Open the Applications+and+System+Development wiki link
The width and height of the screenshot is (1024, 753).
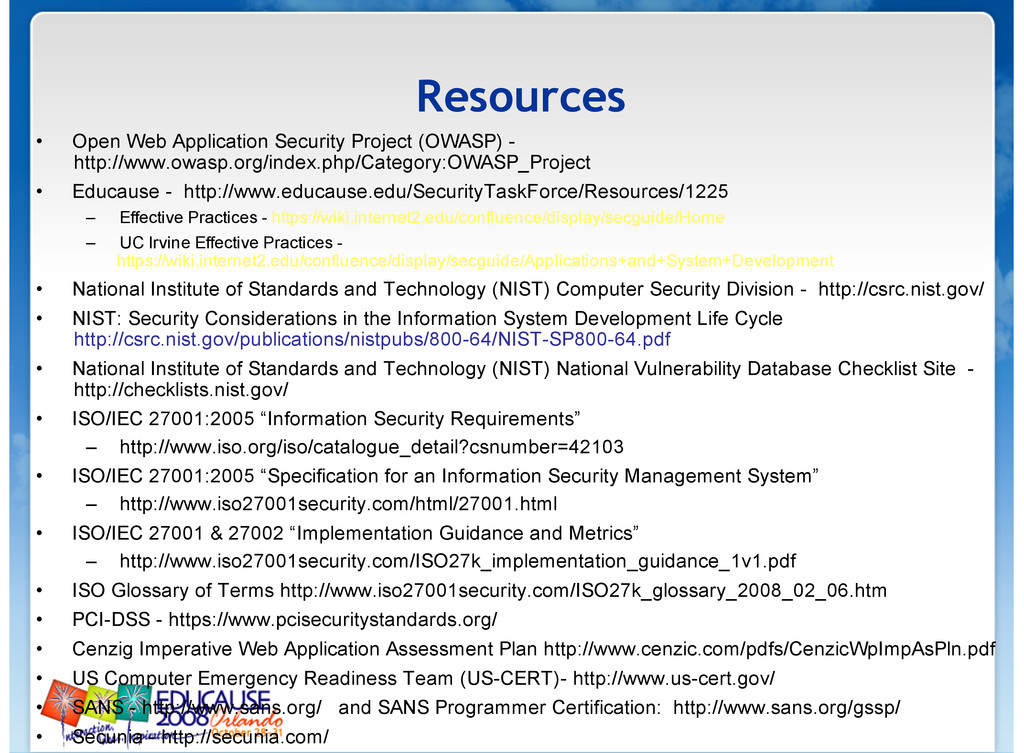[x=475, y=261]
